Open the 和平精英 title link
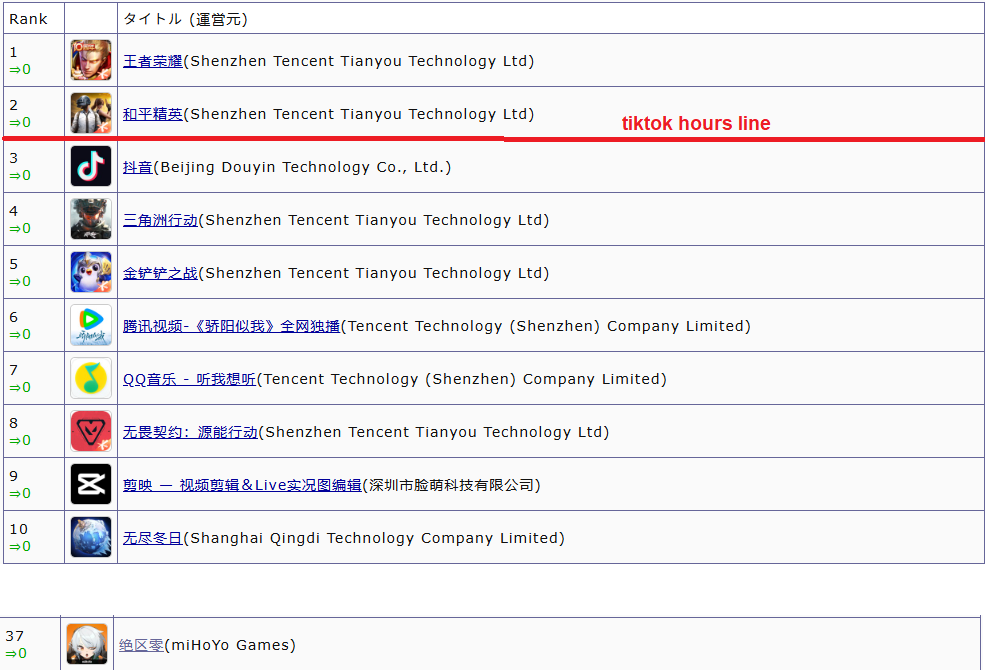The image size is (987, 670). 152,114
